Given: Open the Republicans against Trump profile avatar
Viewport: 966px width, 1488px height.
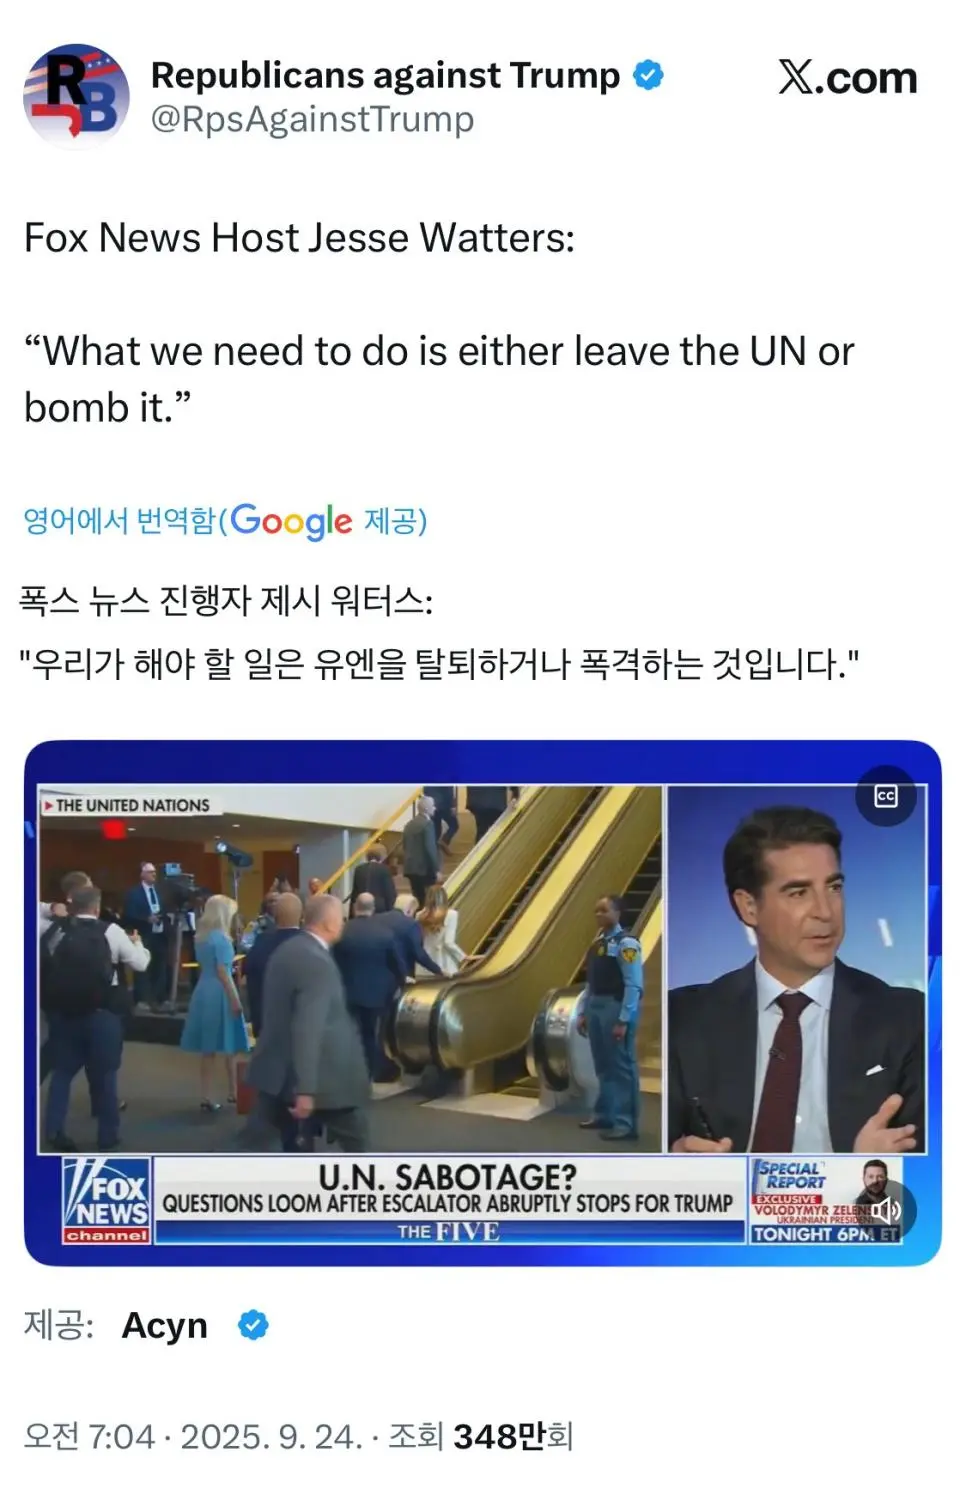Looking at the screenshot, I should pos(76,96).
